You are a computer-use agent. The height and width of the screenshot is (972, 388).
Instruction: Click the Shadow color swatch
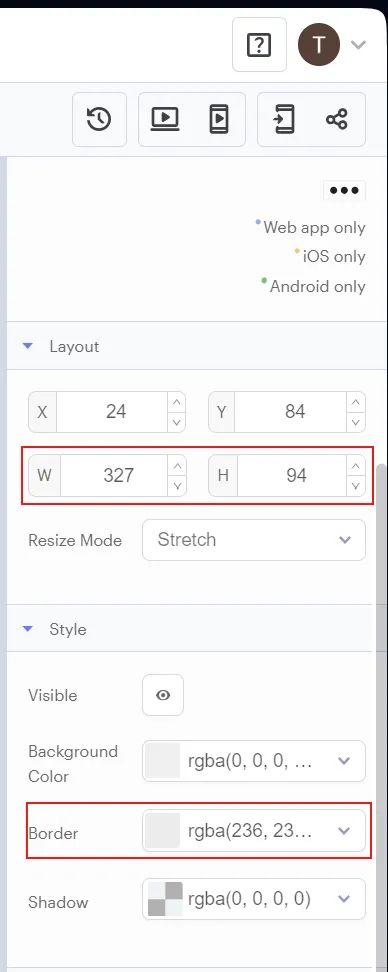pos(165,899)
